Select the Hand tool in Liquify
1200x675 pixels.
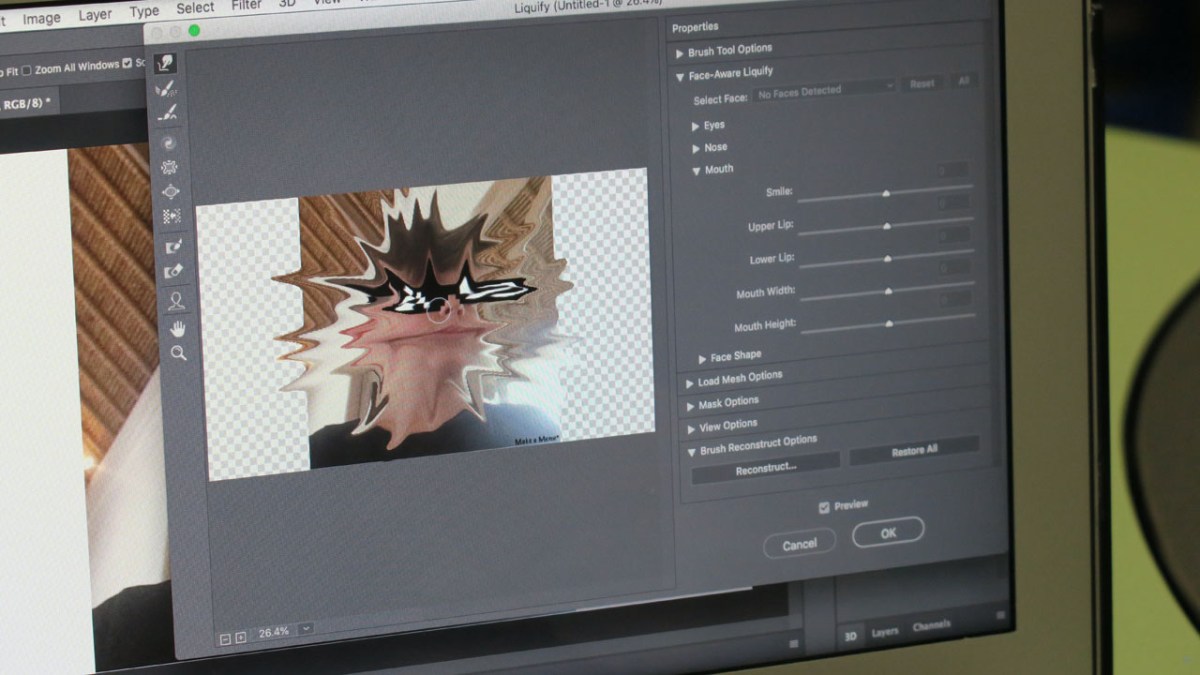(177, 327)
